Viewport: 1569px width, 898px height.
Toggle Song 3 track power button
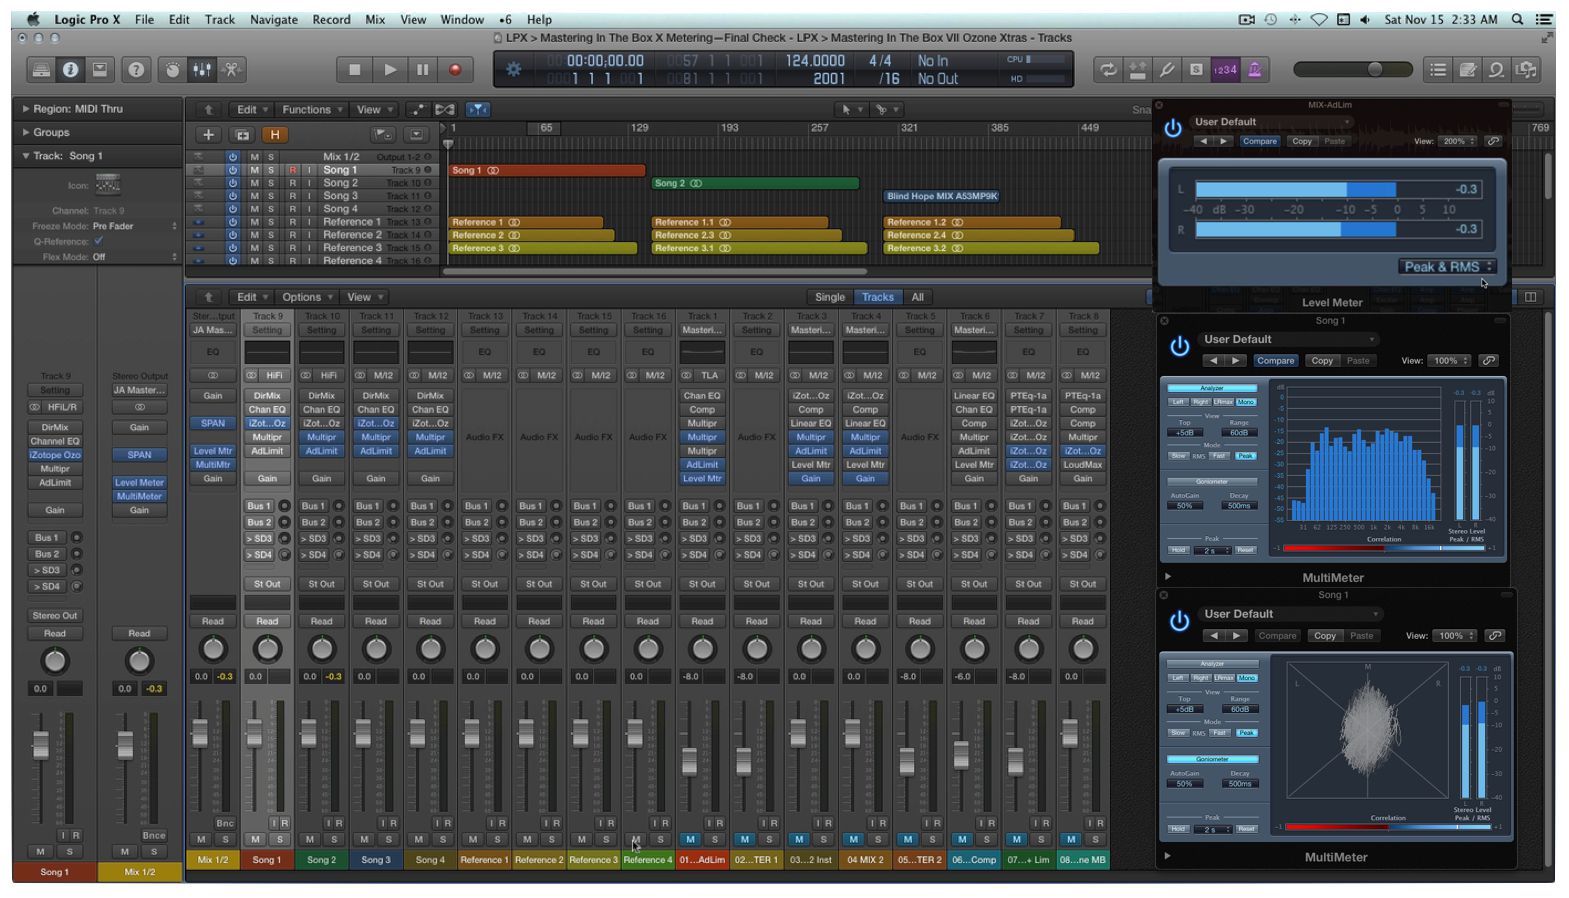pos(233,196)
